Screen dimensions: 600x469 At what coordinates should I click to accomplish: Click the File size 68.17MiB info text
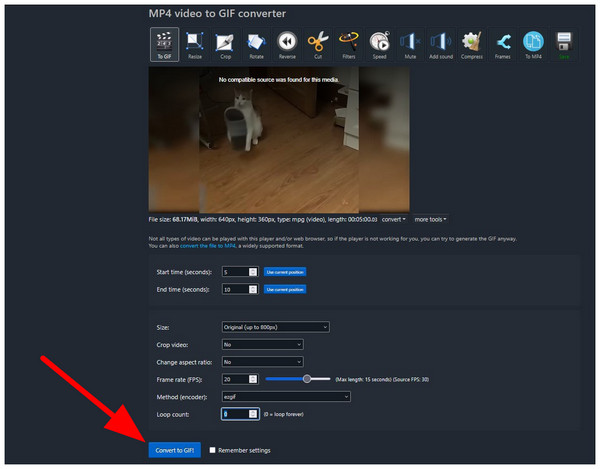point(263,219)
